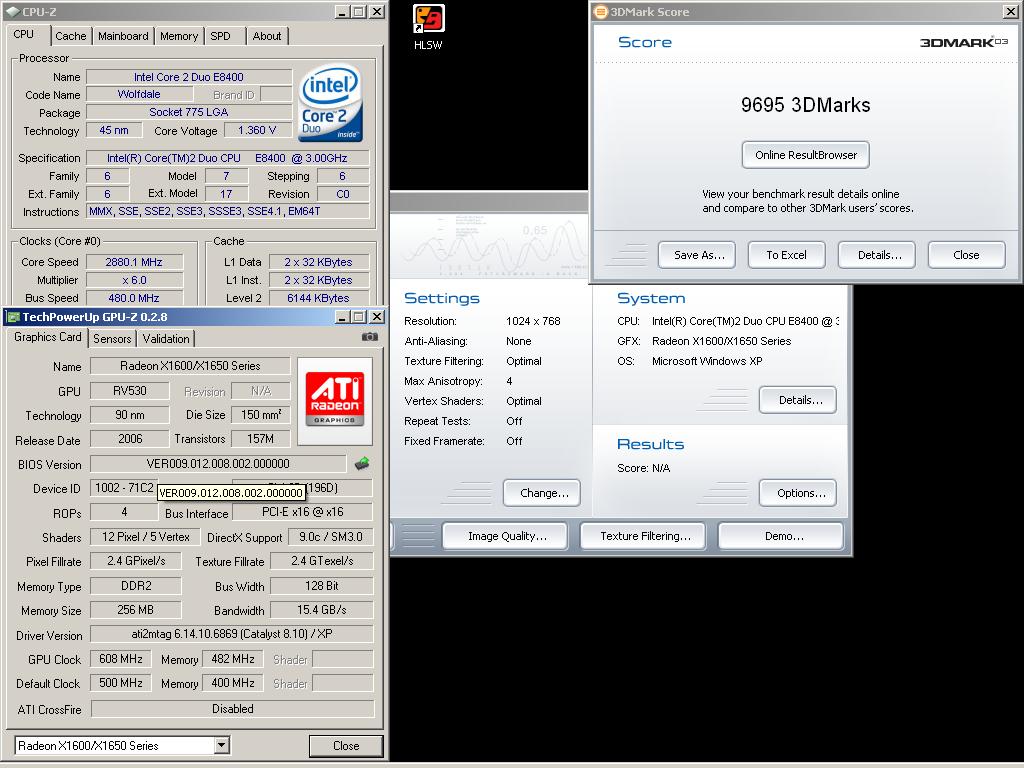Click the Bus Interface PCI-E x16 field
The width and height of the screenshot is (1024, 768).
302,512
